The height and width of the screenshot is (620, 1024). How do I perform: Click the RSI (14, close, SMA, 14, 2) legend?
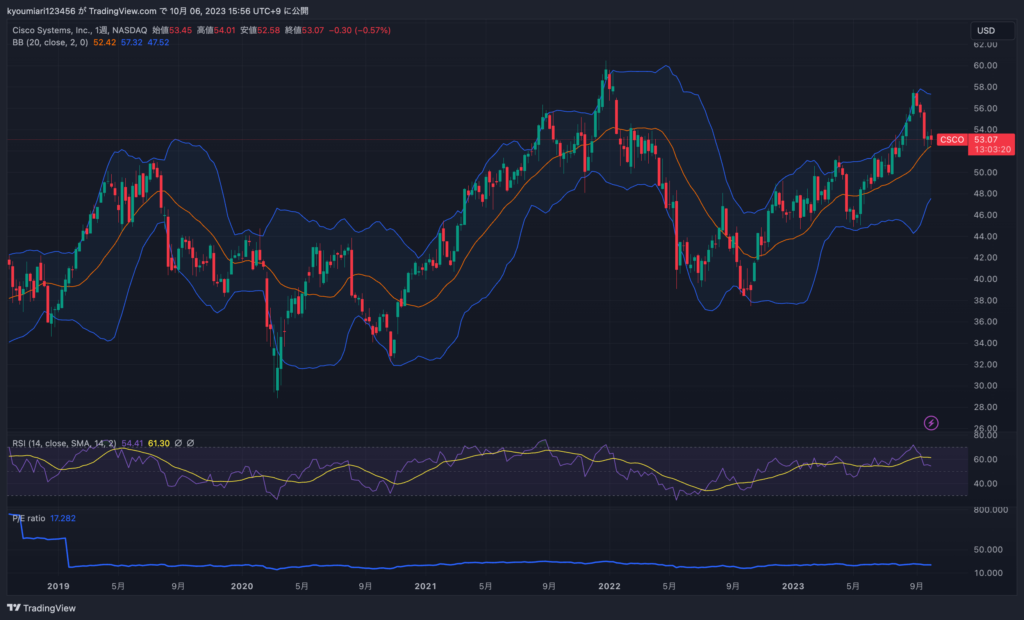coord(64,443)
